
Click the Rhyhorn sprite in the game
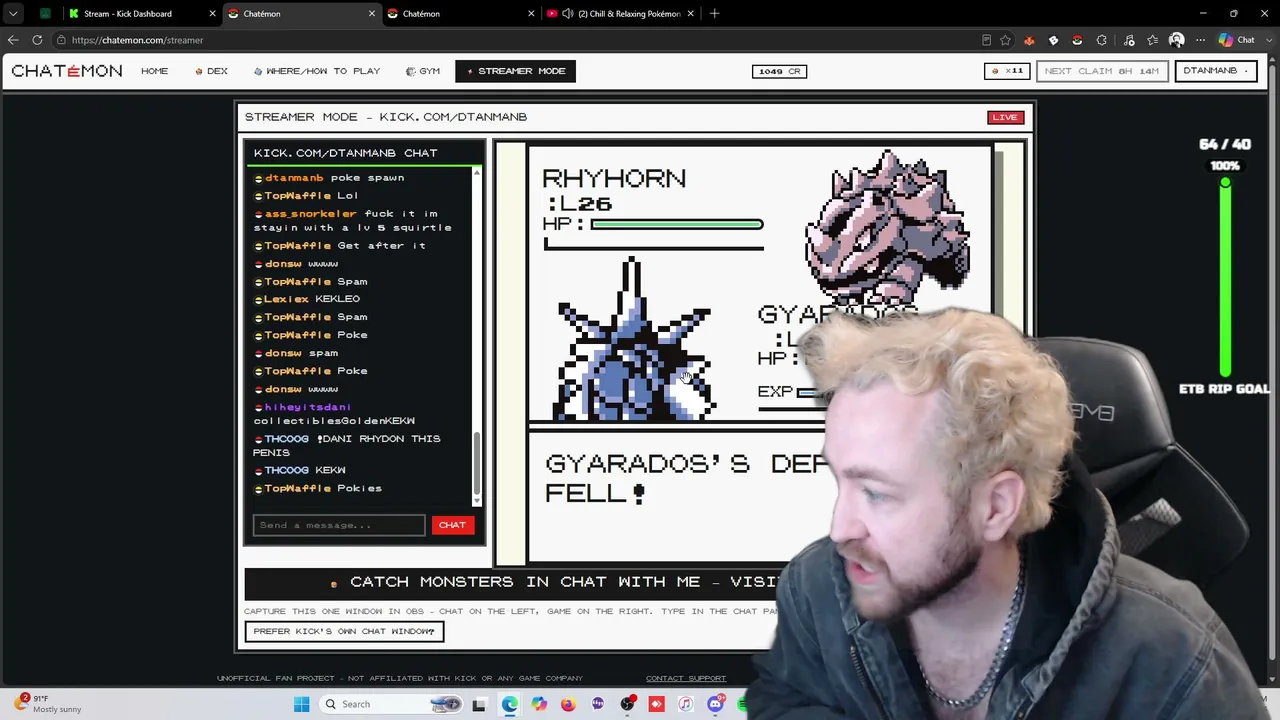coord(887,227)
